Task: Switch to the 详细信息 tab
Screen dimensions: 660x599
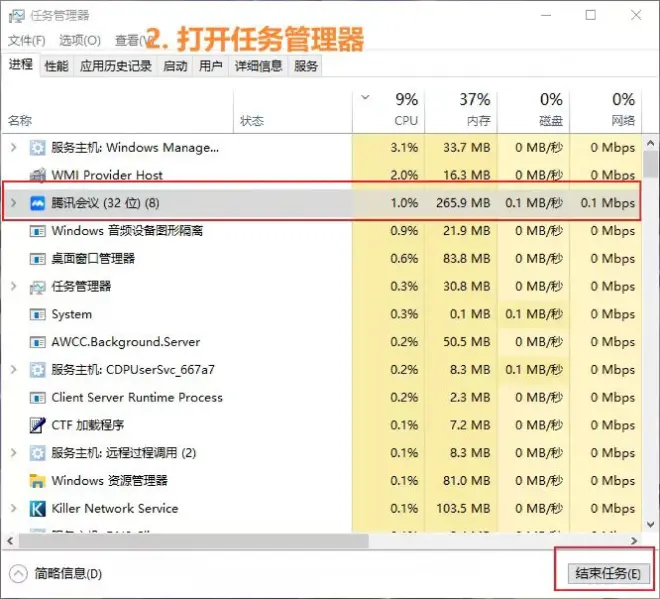Action: [x=258, y=66]
